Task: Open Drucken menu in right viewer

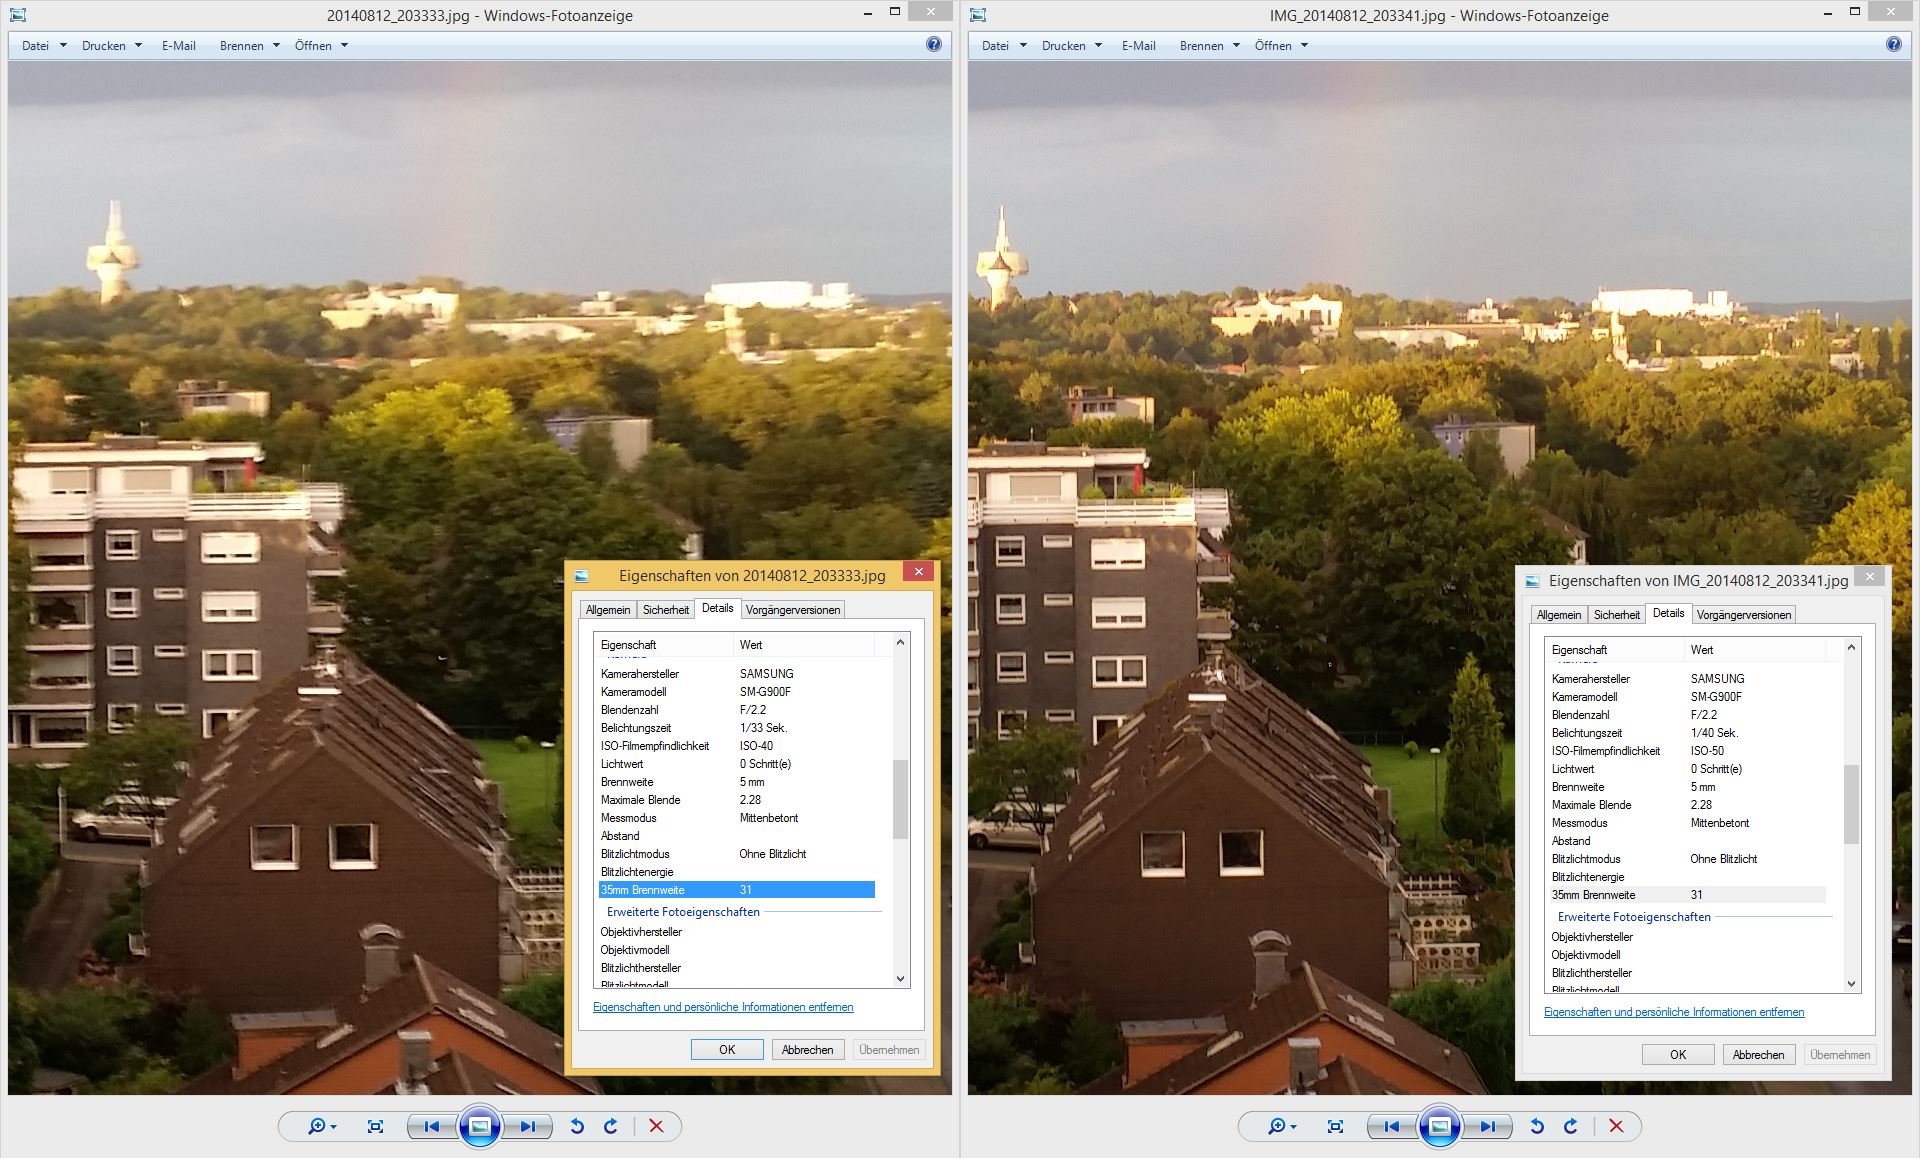Action: coord(1072,45)
